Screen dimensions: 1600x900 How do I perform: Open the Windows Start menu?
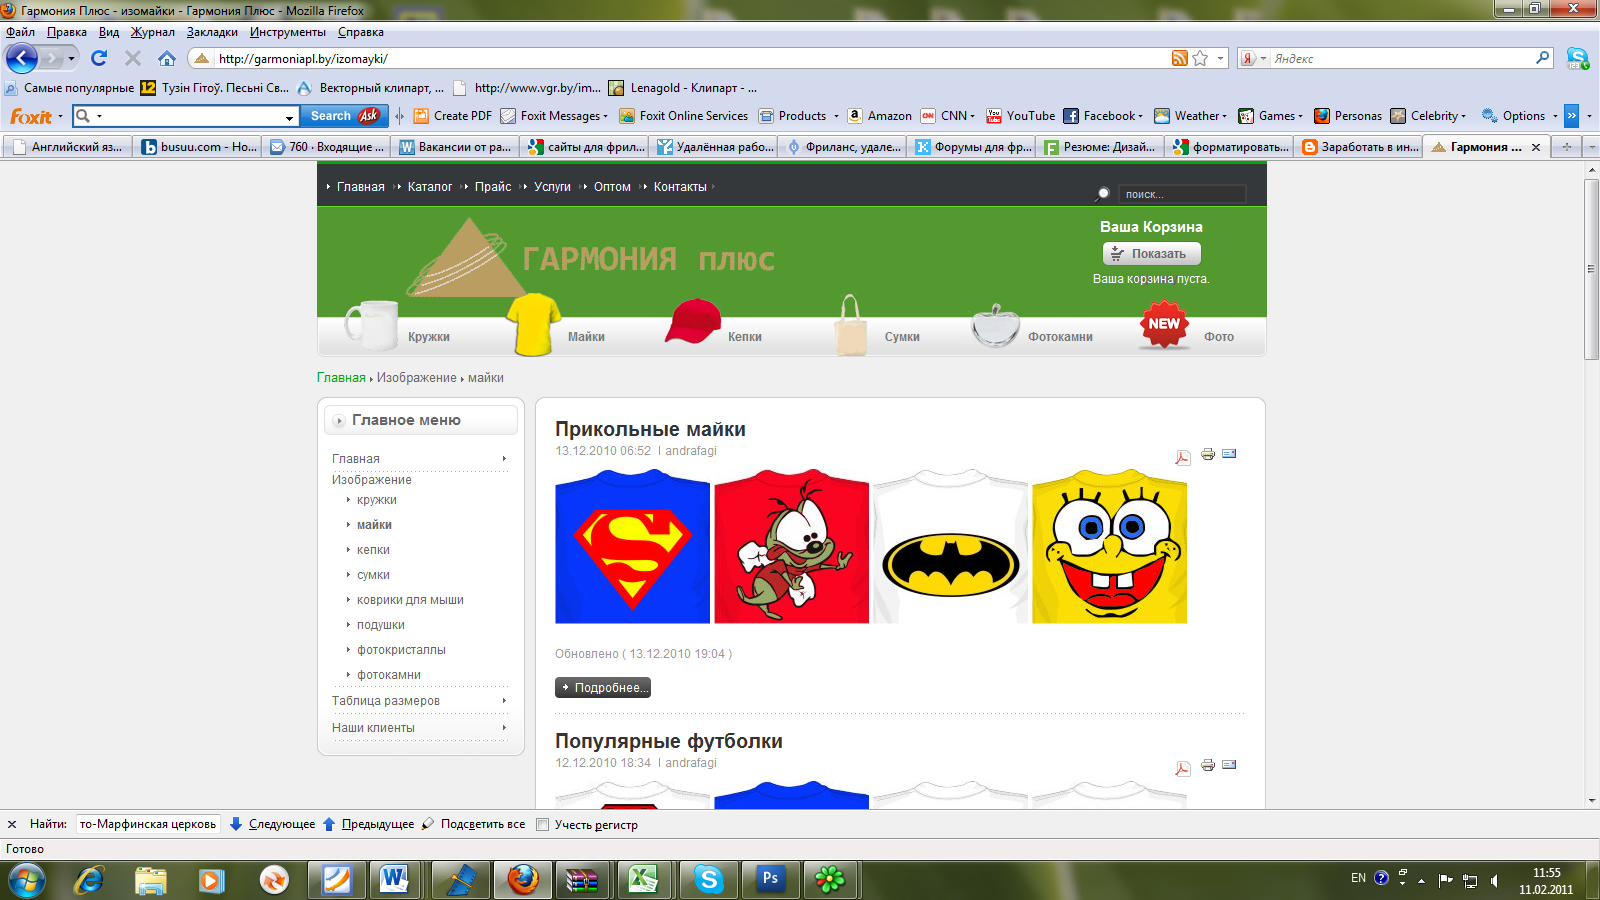(x=27, y=880)
